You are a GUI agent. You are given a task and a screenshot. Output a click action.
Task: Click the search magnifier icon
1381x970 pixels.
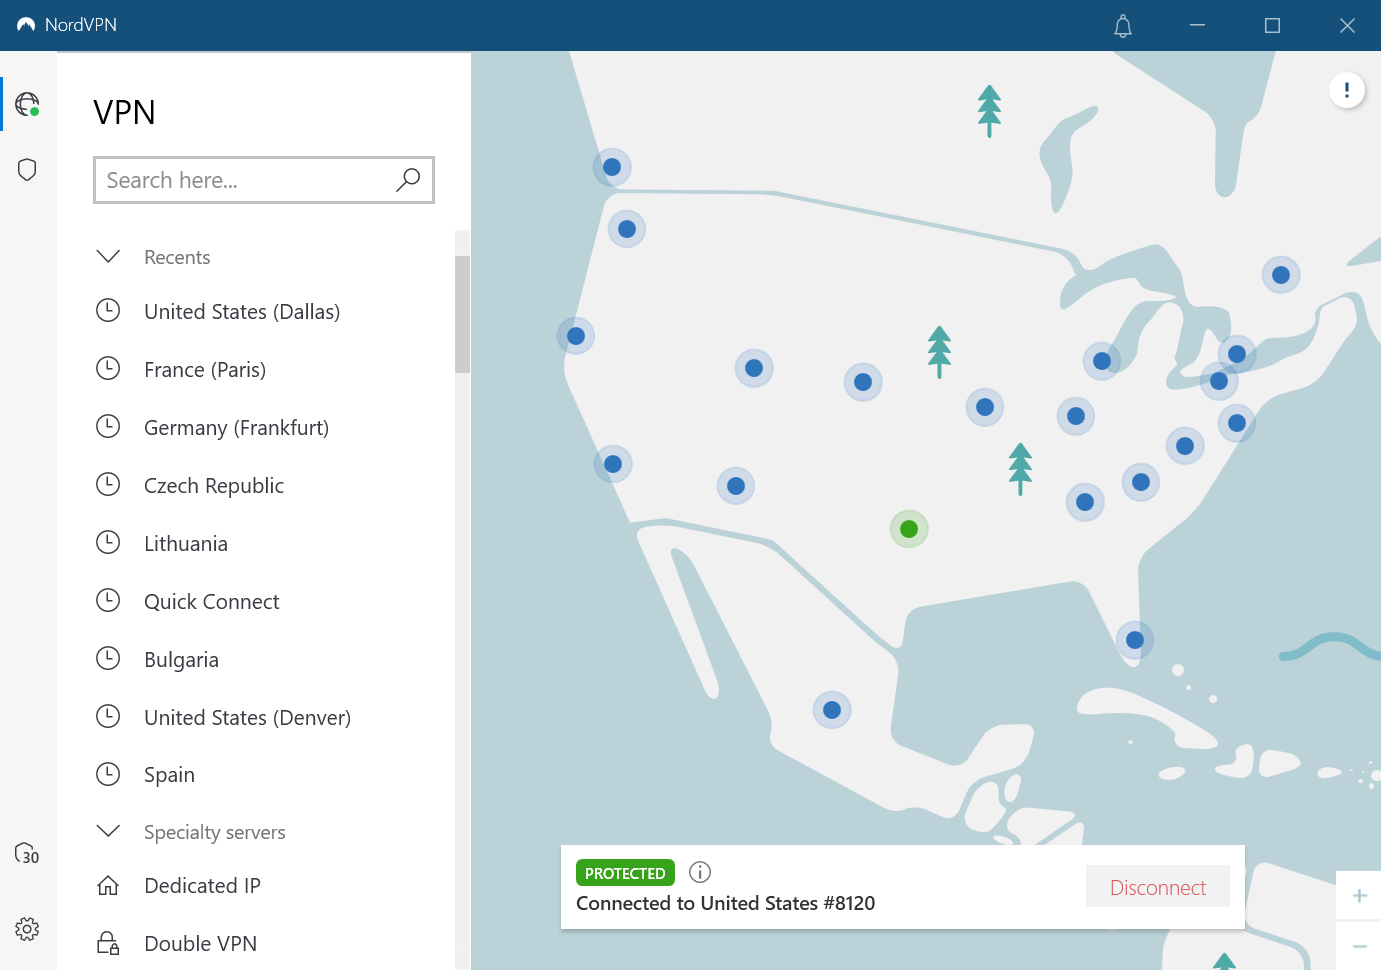click(408, 180)
